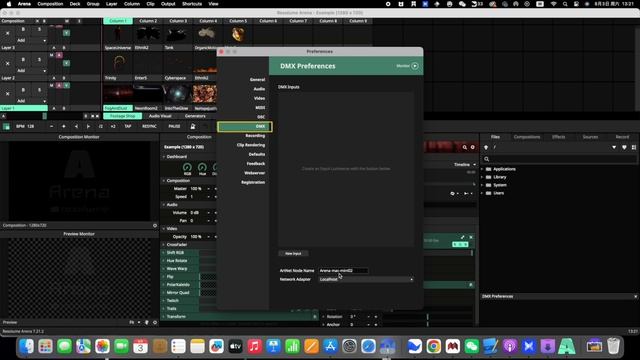The height and width of the screenshot is (360, 640).
Task: Adjust the RGB dashboard knob
Action: (x=187, y=167)
